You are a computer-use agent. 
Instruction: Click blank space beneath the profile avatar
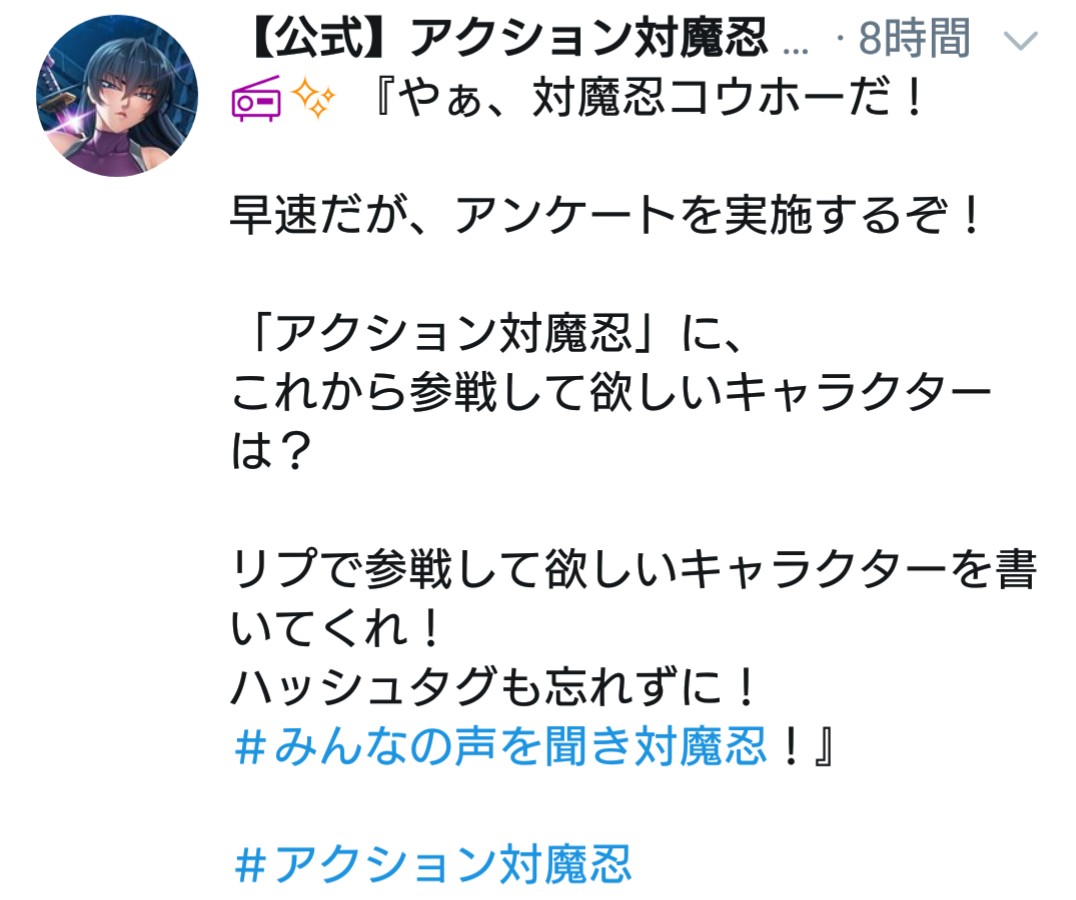click(x=117, y=480)
